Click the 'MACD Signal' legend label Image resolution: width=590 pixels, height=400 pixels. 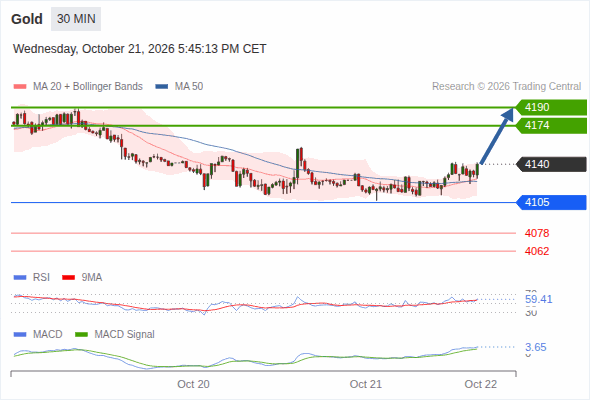point(125,334)
